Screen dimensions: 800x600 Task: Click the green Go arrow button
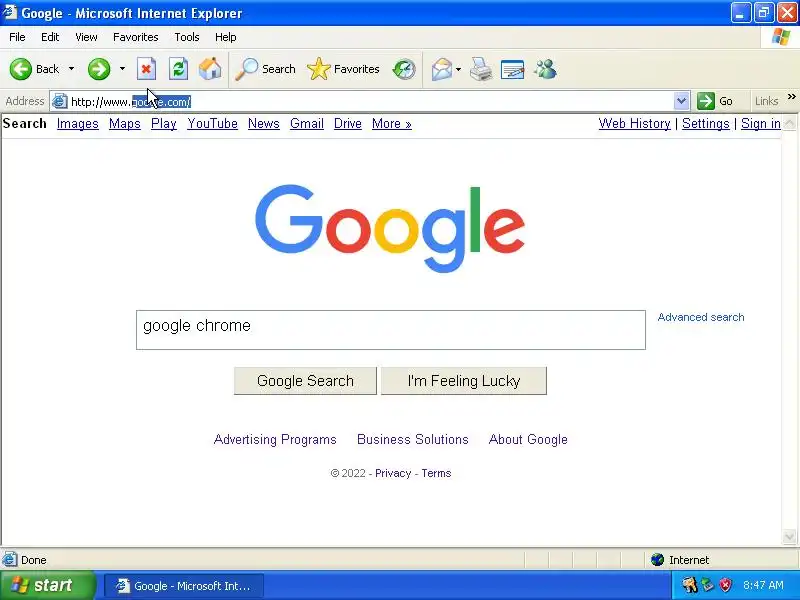tap(706, 101)
